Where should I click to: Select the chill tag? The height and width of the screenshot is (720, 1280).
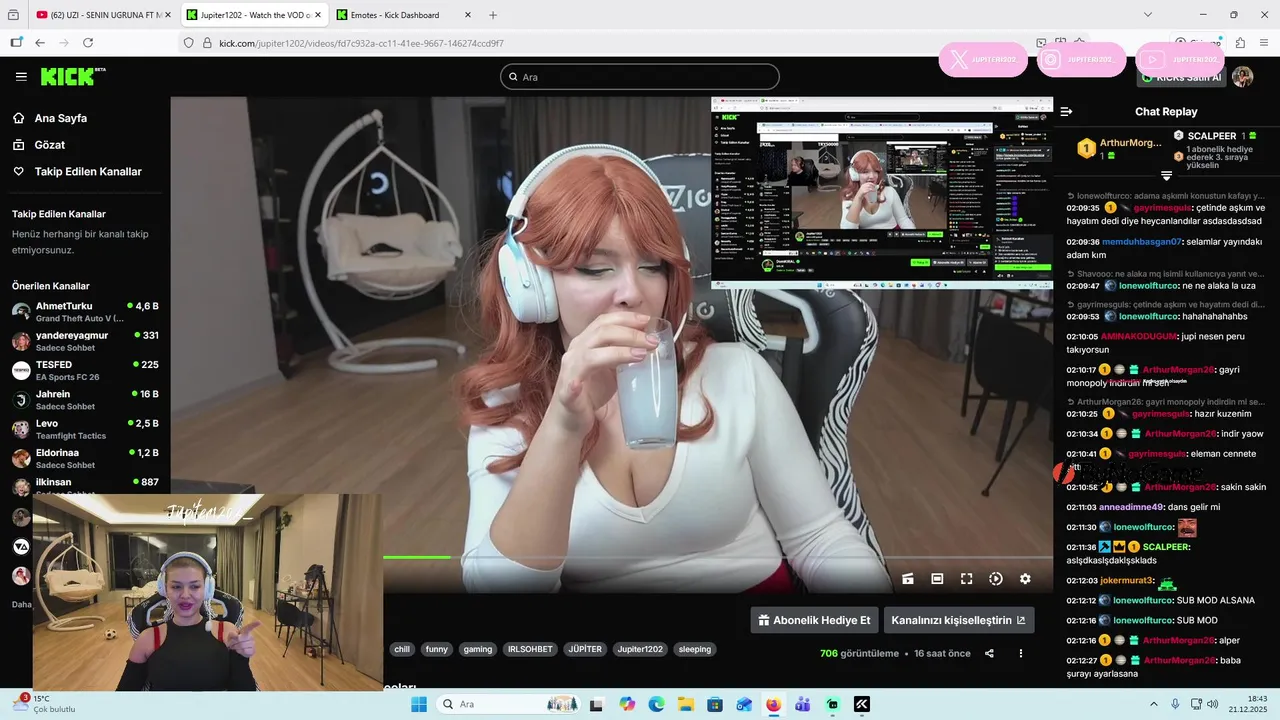[402, 649]
